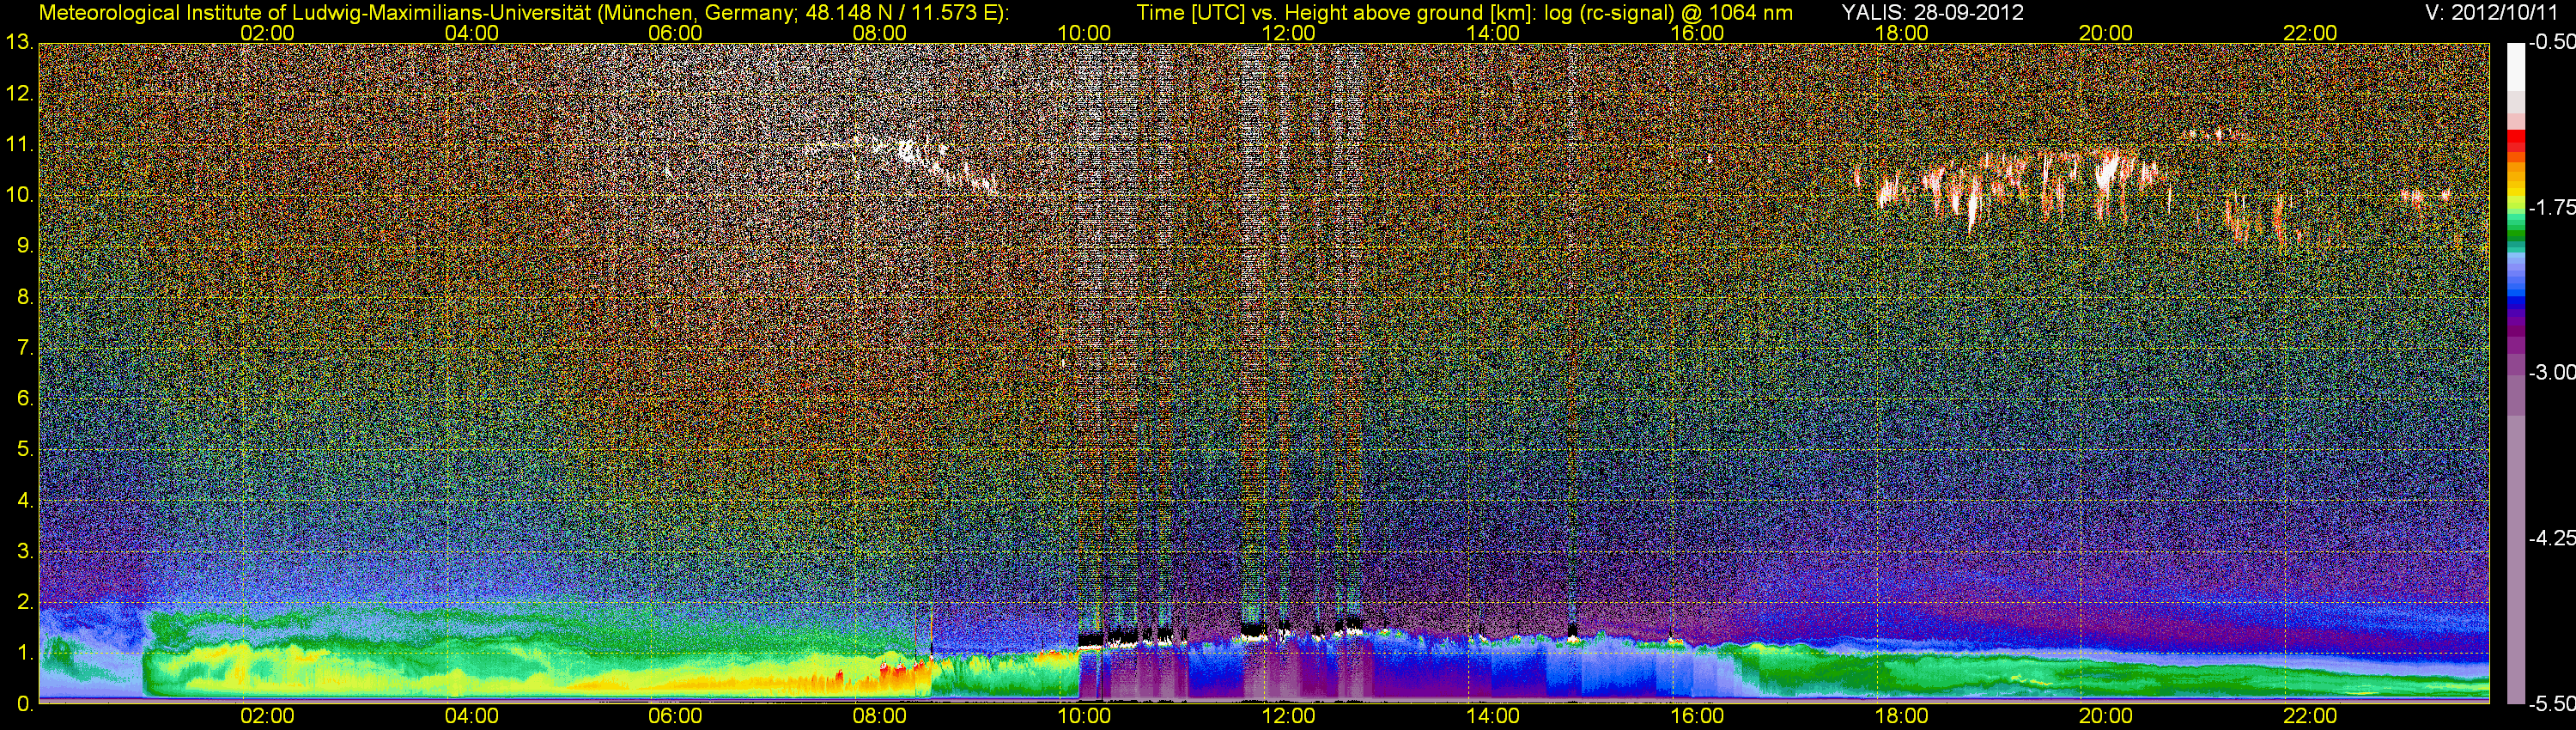Screen dimensions: 2576x730
Task: Click the 14:00 label on the bottom time axis
Action: 1493,717
